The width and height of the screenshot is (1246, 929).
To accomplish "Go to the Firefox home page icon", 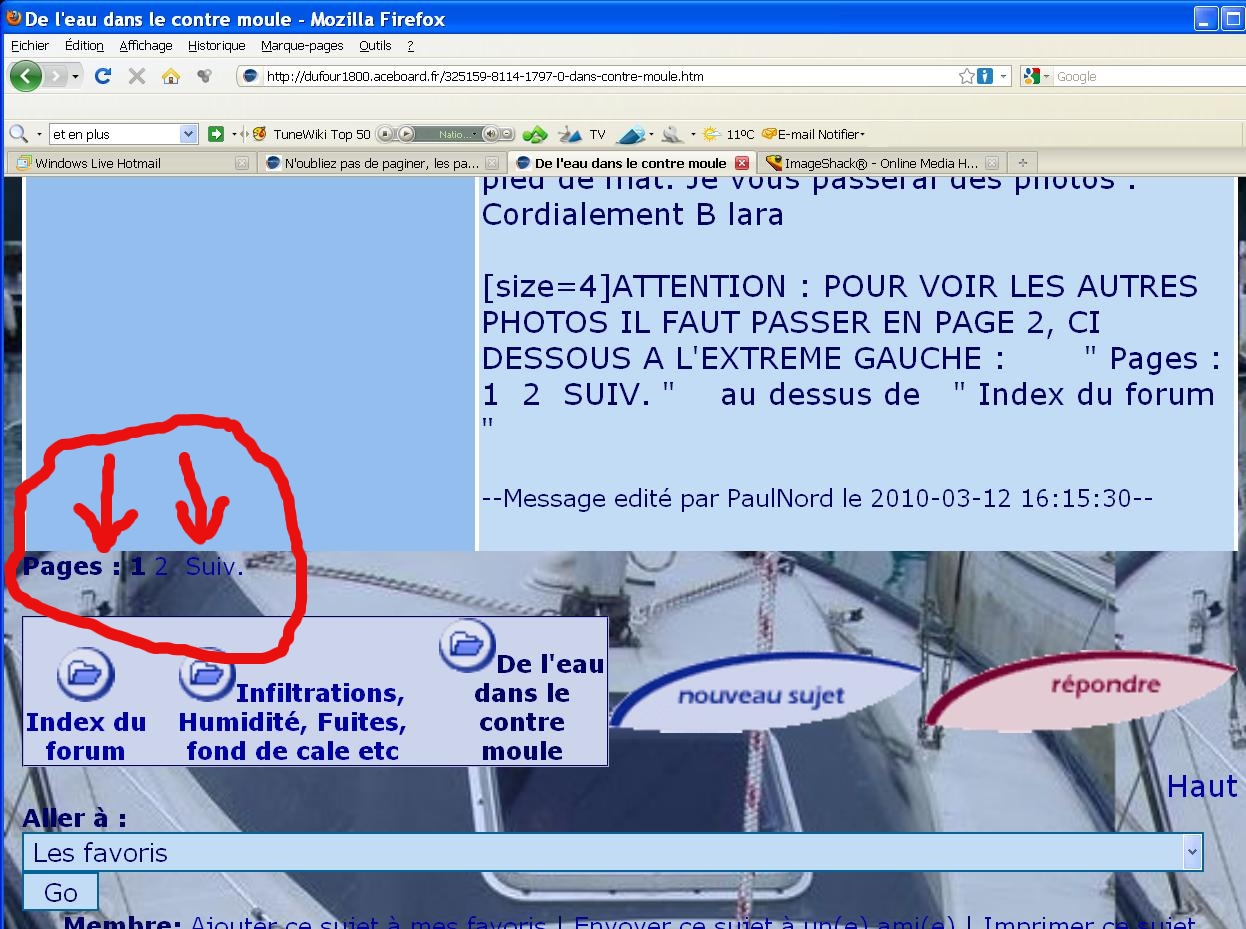I will click(171, 76).
